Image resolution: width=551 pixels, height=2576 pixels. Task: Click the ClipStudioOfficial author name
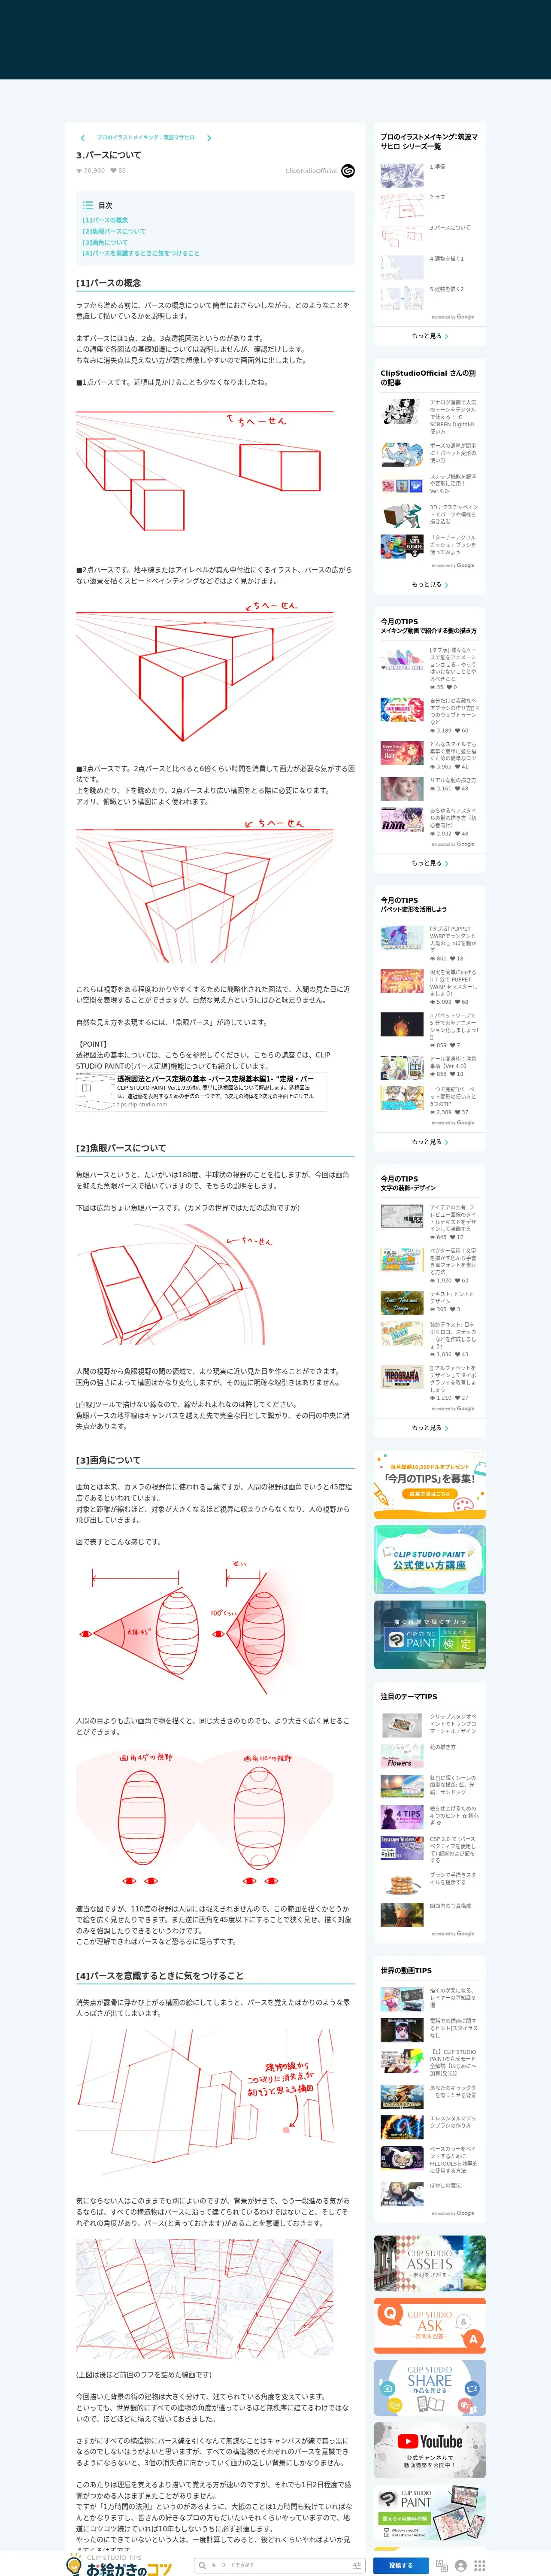pyautogui.click(x=311, y=171)
